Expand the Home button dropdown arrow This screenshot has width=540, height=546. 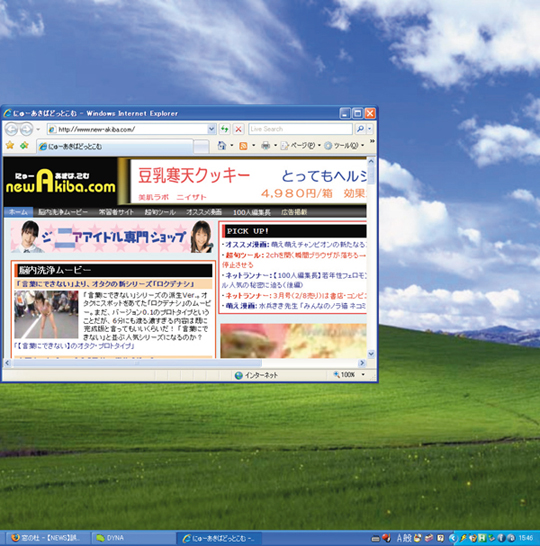pyautogui.click(x=232, y=146)
